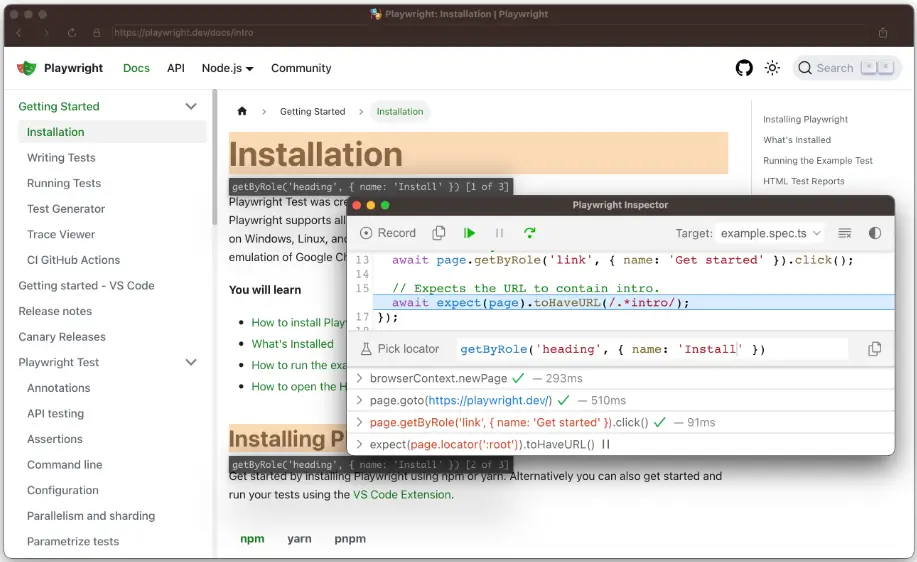This screenshot has width=917, height=562.
Task: Click the home breadcrumb icon
Action: [242, 111]
